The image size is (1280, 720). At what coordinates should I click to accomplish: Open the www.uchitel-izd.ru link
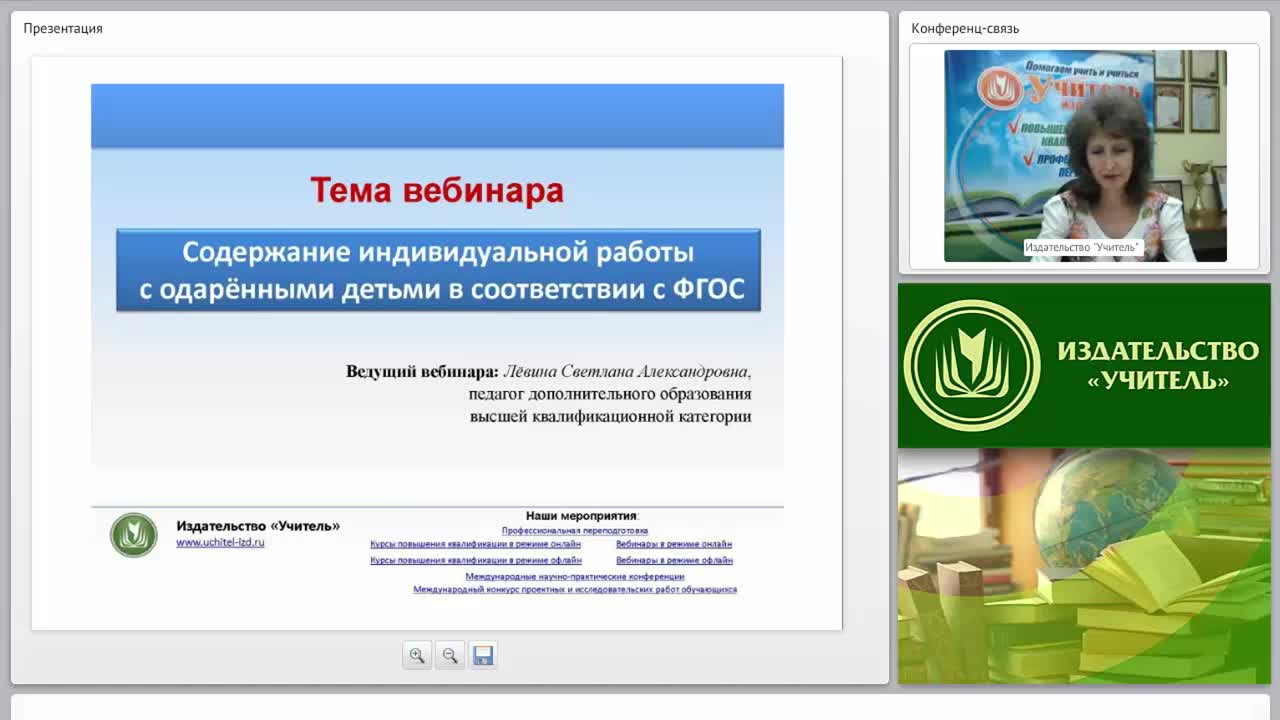220,542
